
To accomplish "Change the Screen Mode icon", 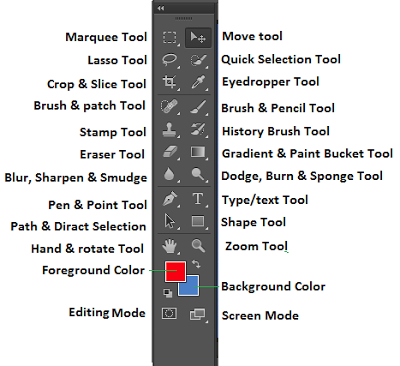I will [197, 314].
